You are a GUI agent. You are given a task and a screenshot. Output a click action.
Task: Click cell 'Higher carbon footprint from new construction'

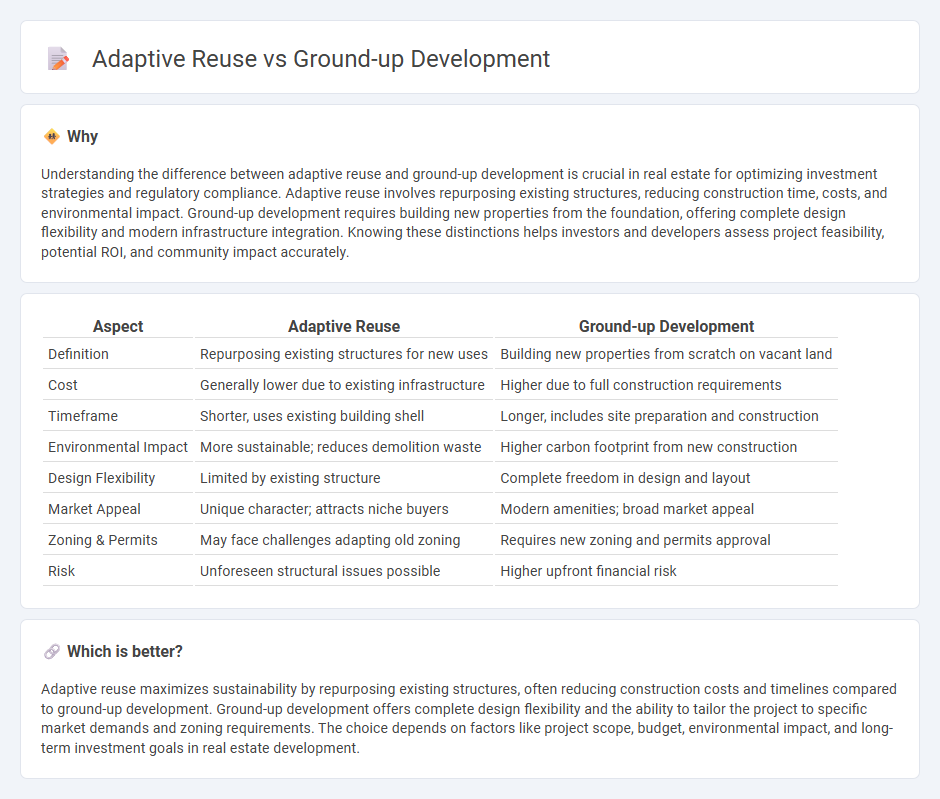click(666, 447)
